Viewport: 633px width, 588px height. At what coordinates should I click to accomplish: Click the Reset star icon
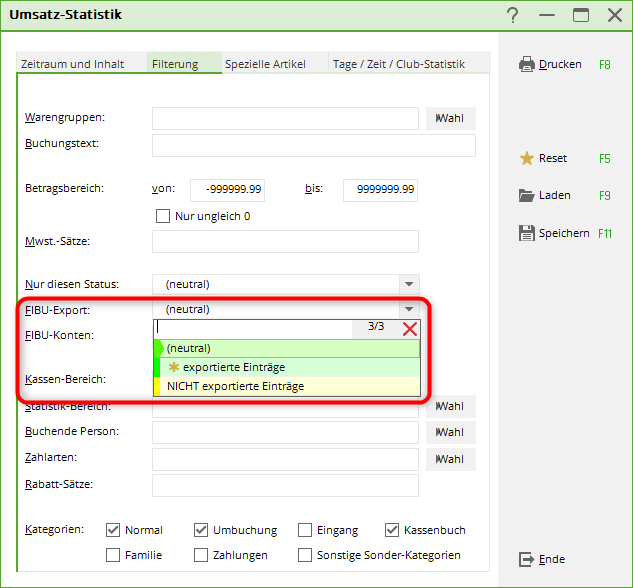coord(527,158)
